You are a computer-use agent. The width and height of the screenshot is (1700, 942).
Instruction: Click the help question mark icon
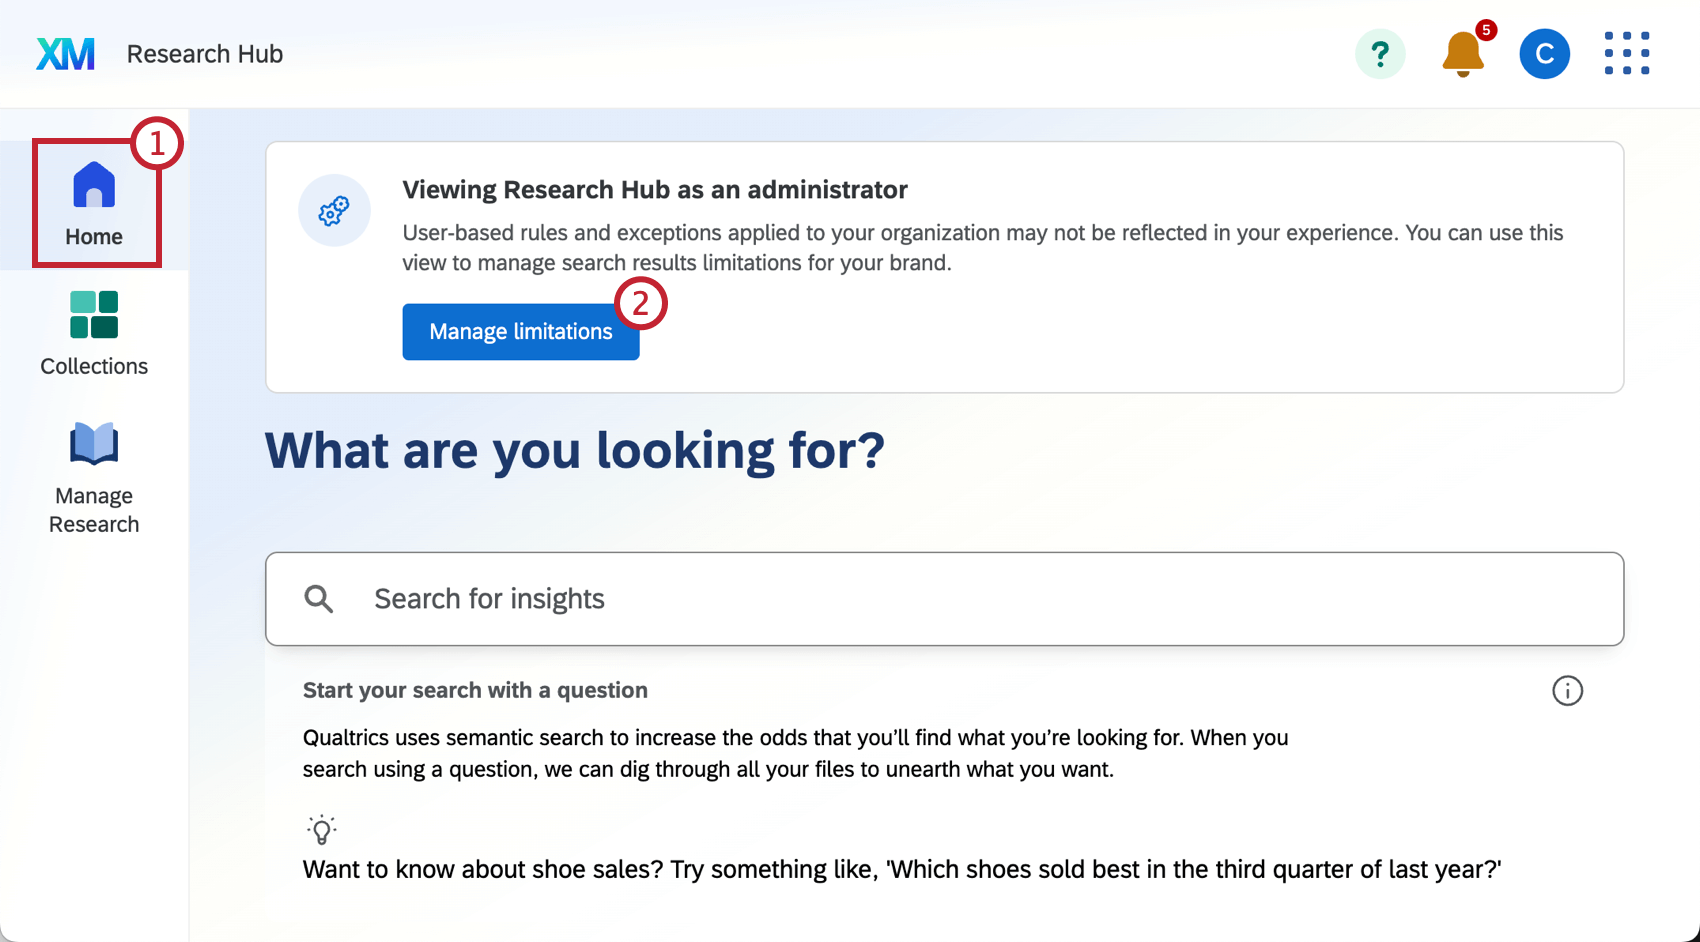click(1380, 54)
